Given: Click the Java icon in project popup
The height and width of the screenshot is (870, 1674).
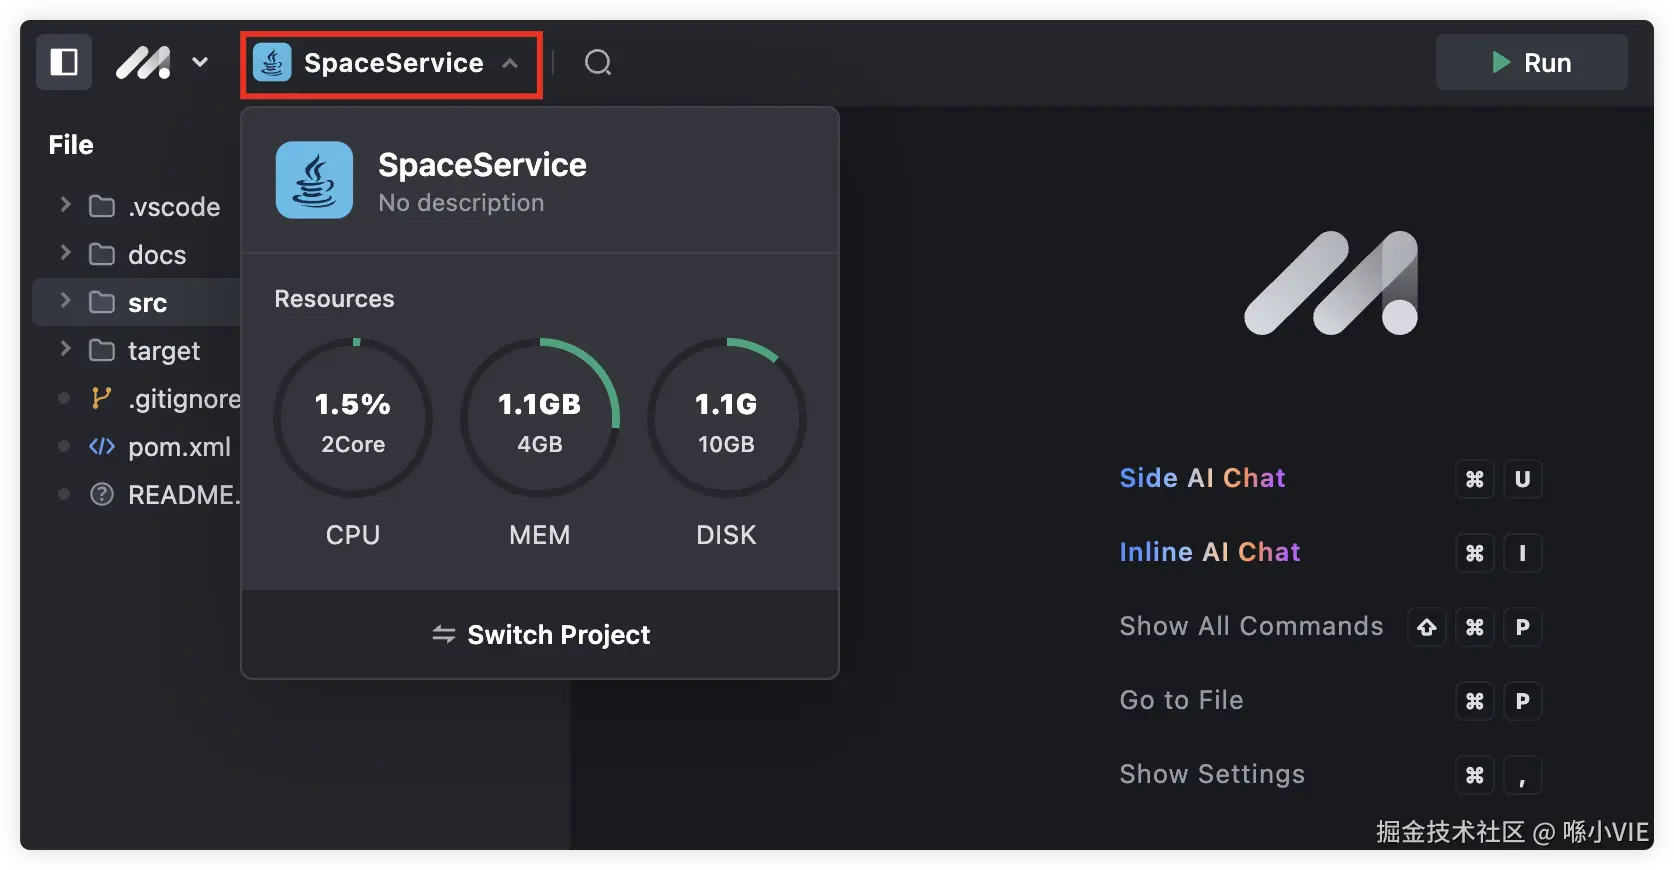Looking at the screenshot, I should click(315, 180).
